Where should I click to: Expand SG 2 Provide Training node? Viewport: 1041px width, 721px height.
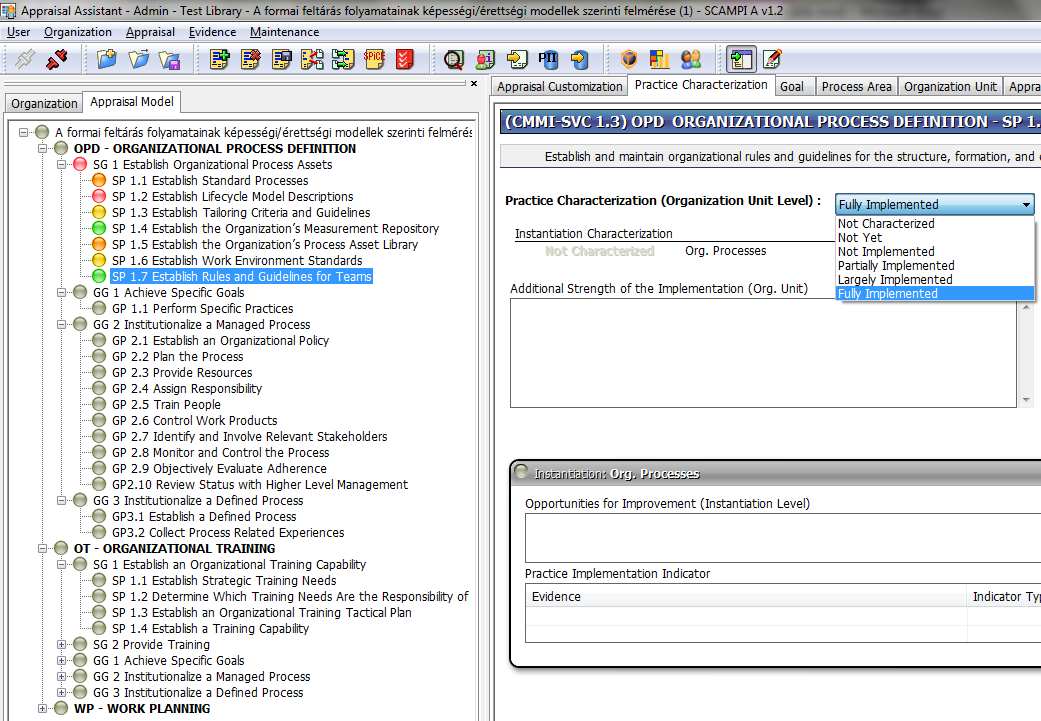tap(62, 645)
